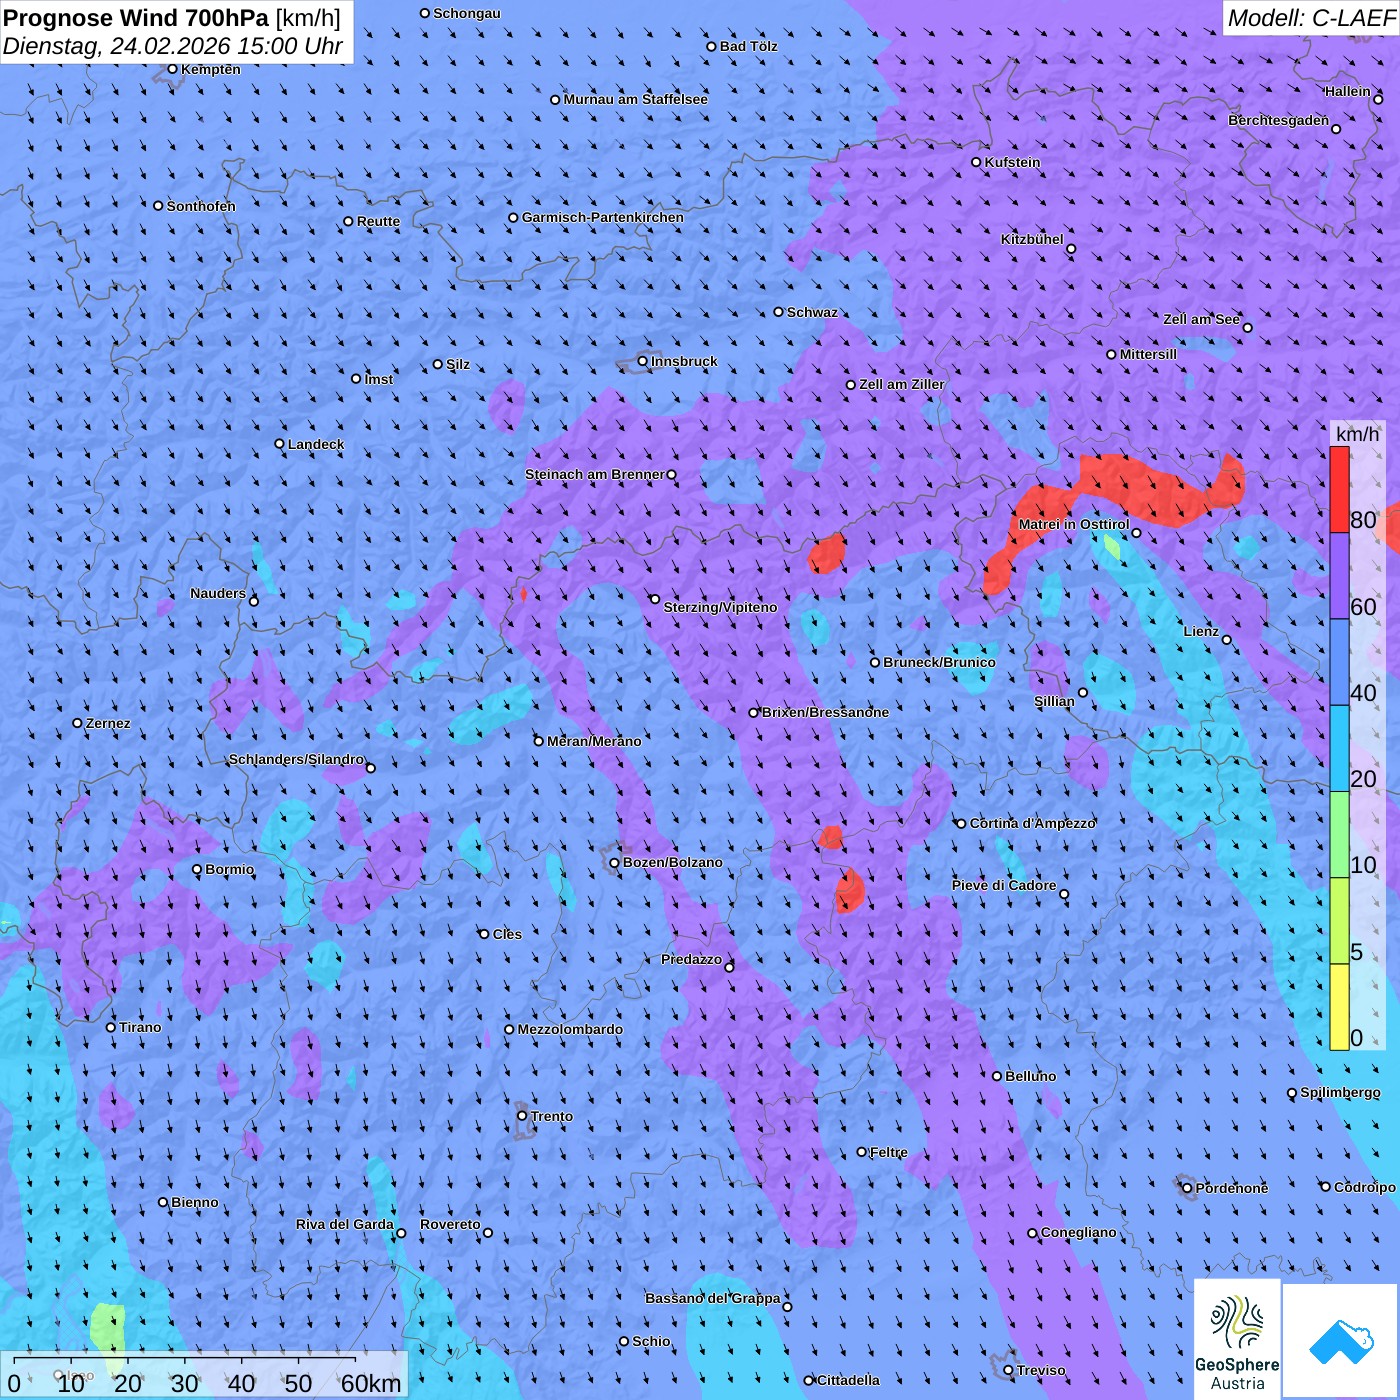Click the Mezzolombardo label
The height and width of the screenshot is (1400, 1400).
pyautogui.click(x=570, y=1029)
